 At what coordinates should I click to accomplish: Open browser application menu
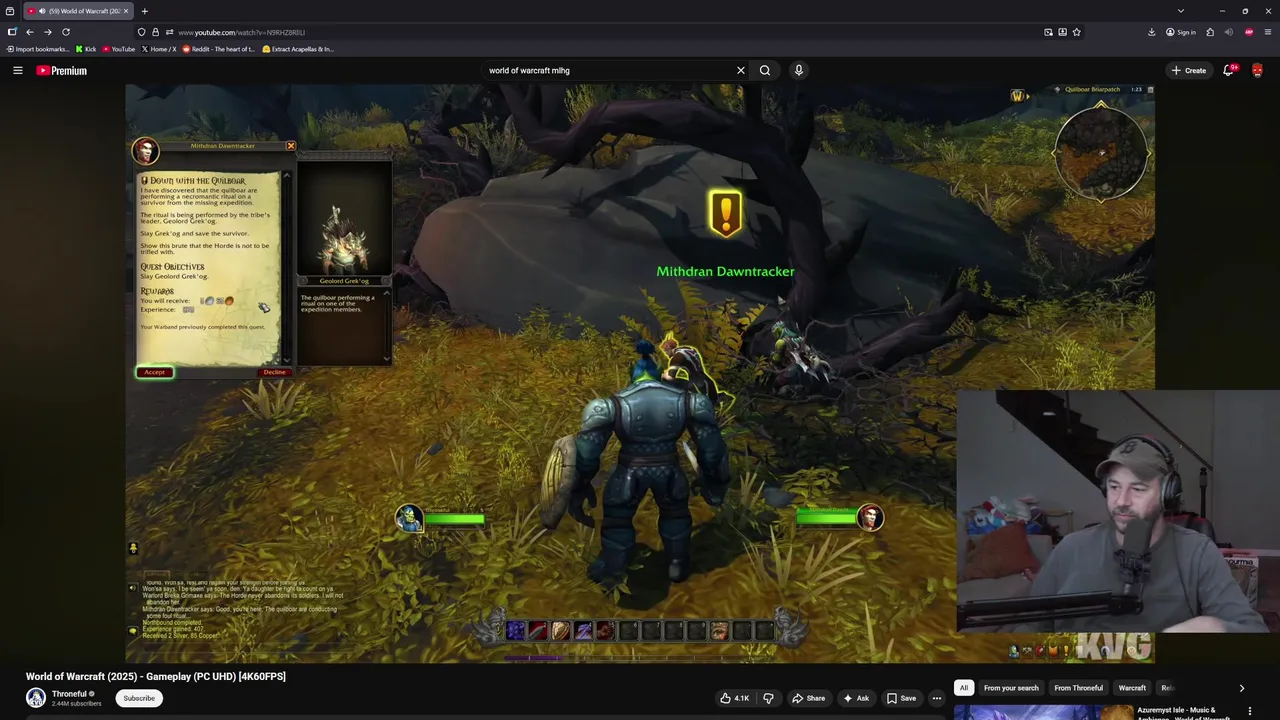1268,32
